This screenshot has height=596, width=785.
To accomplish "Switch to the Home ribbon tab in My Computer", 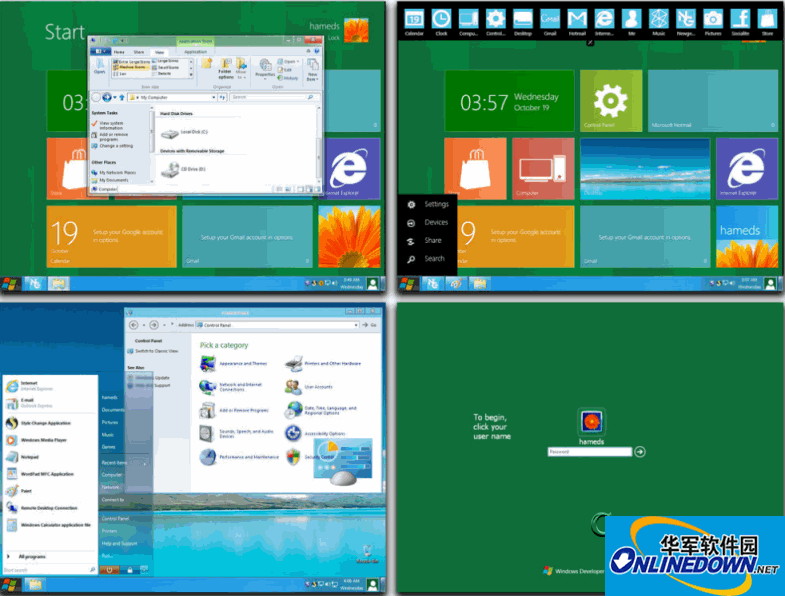I will point(119,52).
